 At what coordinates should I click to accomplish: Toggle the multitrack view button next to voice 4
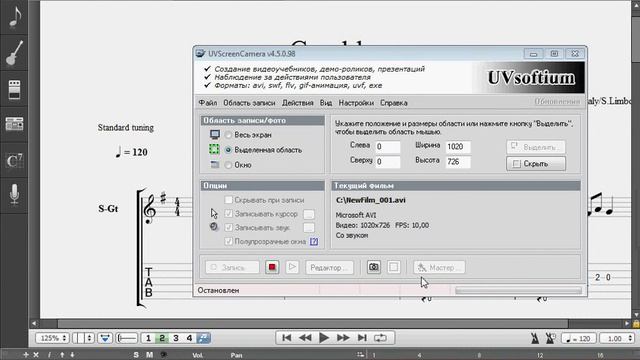tap(203, 338)
